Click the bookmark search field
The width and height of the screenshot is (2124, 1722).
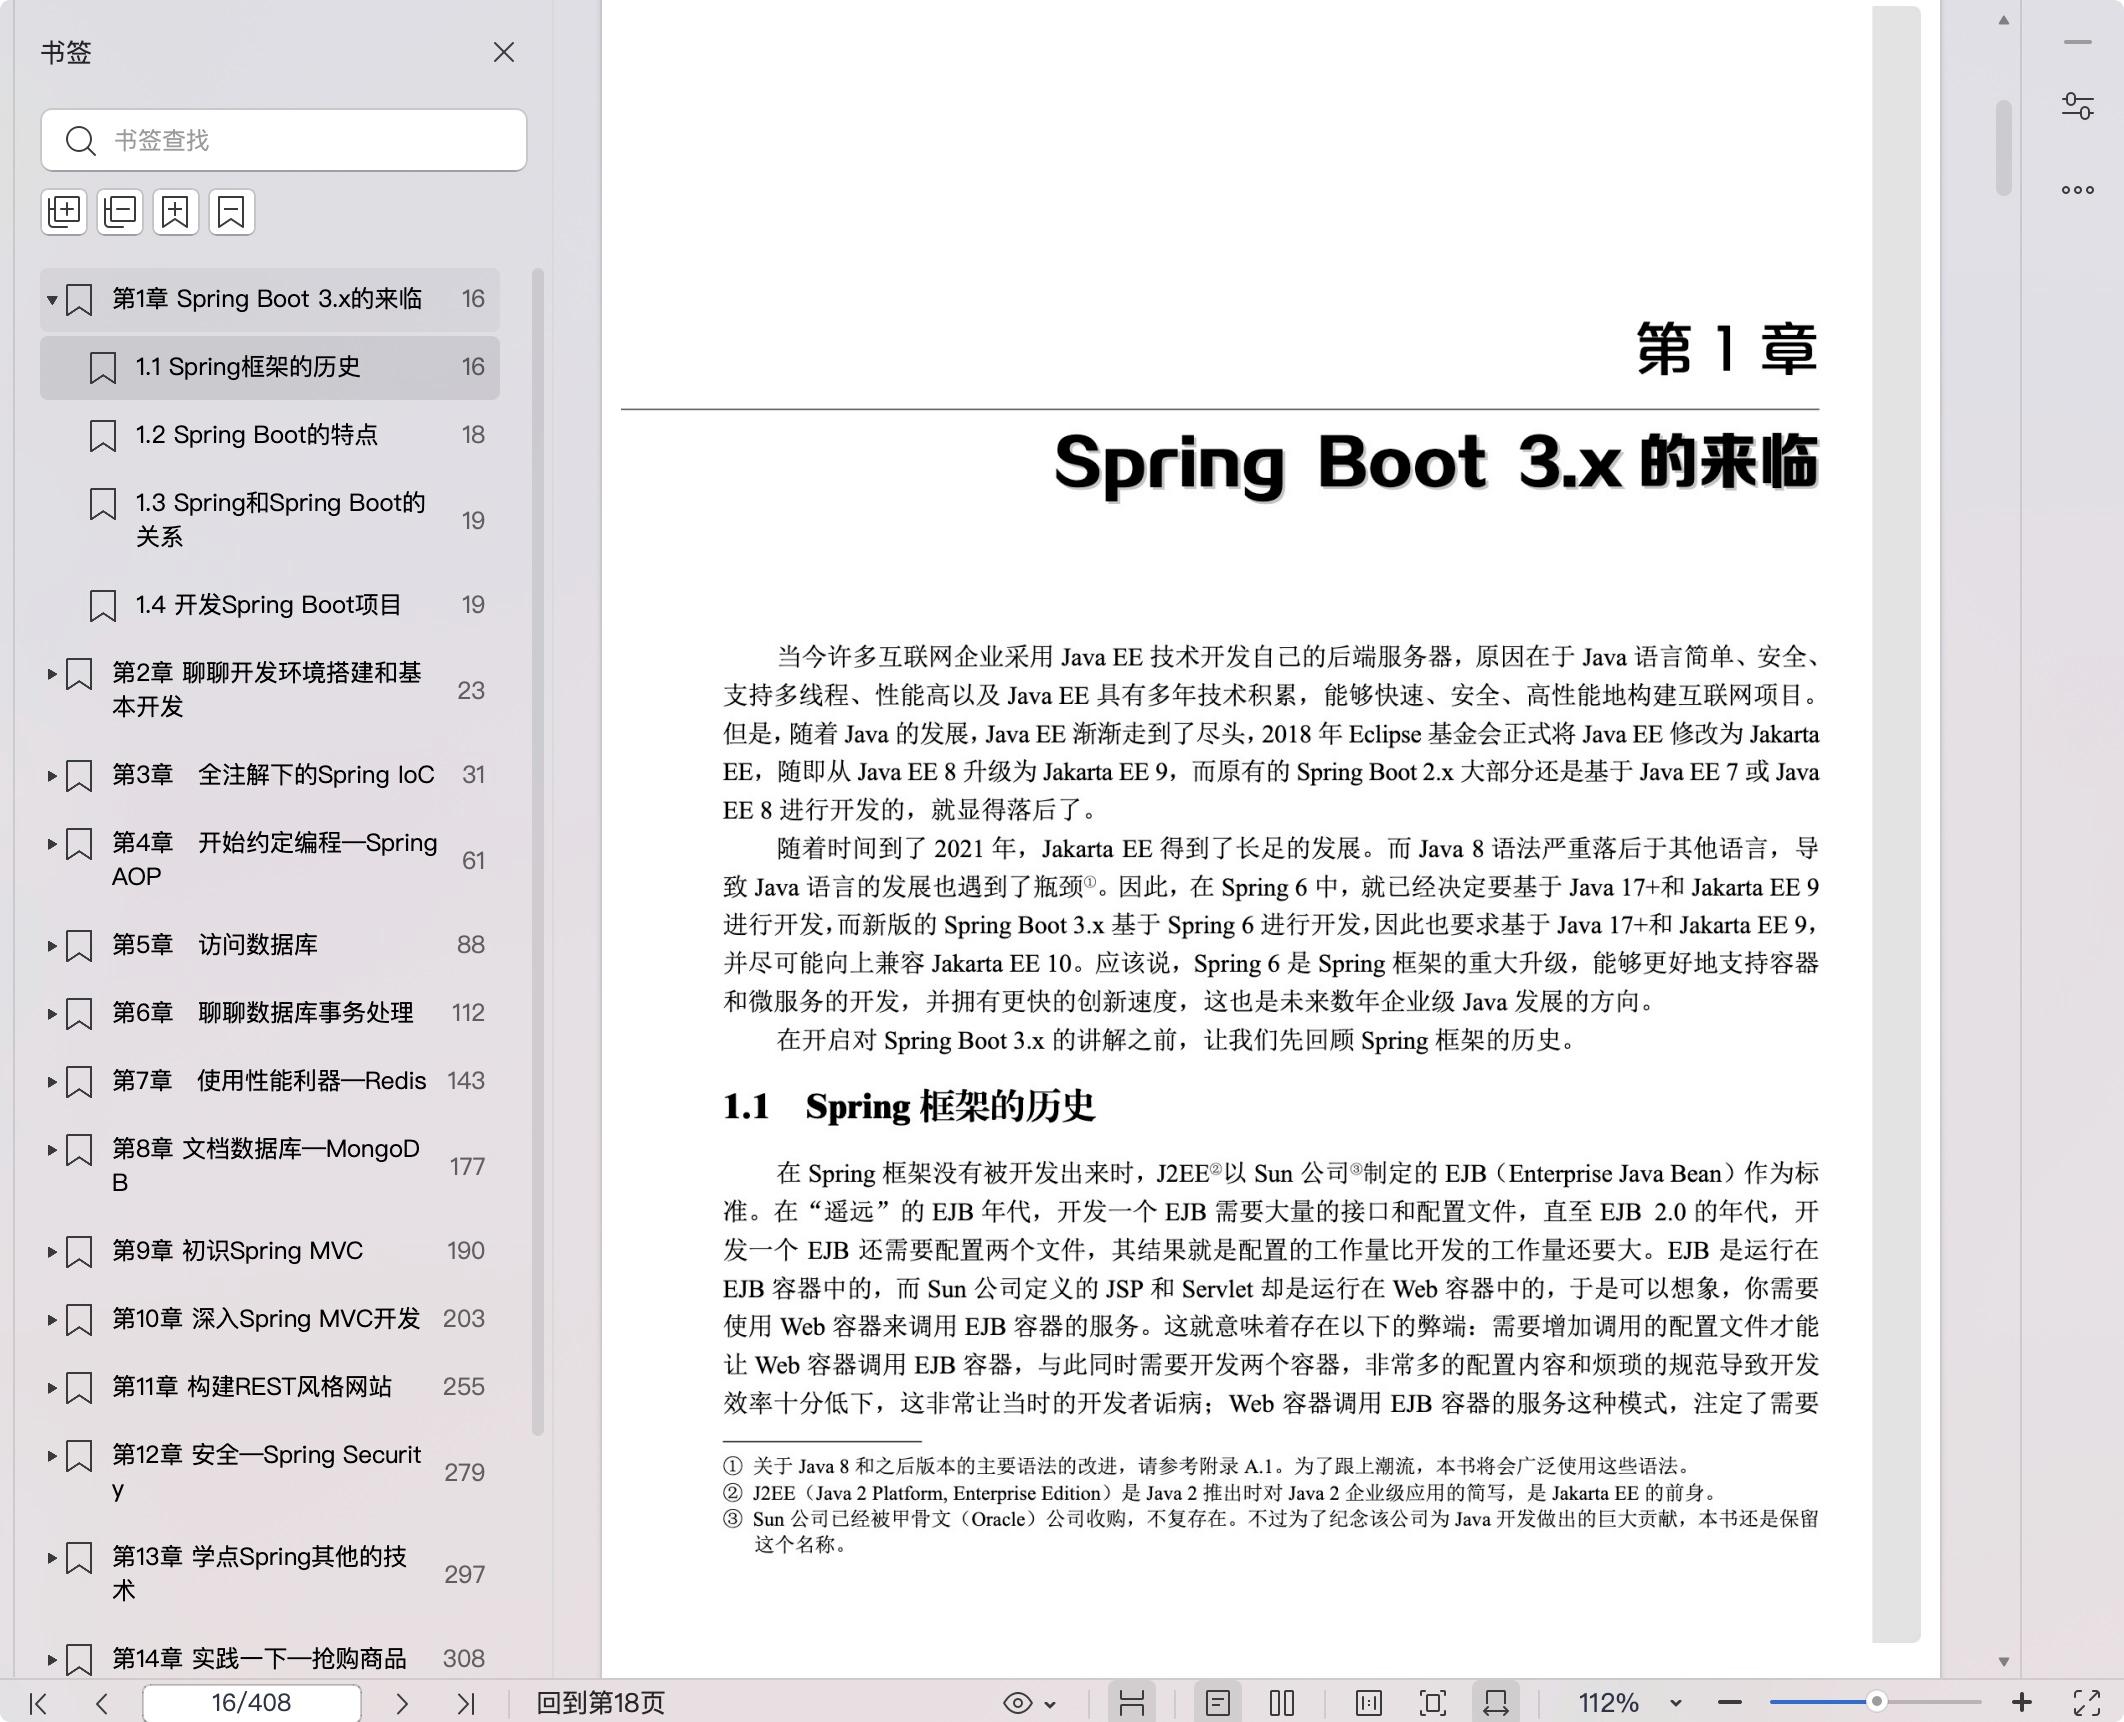pos(284,140)
